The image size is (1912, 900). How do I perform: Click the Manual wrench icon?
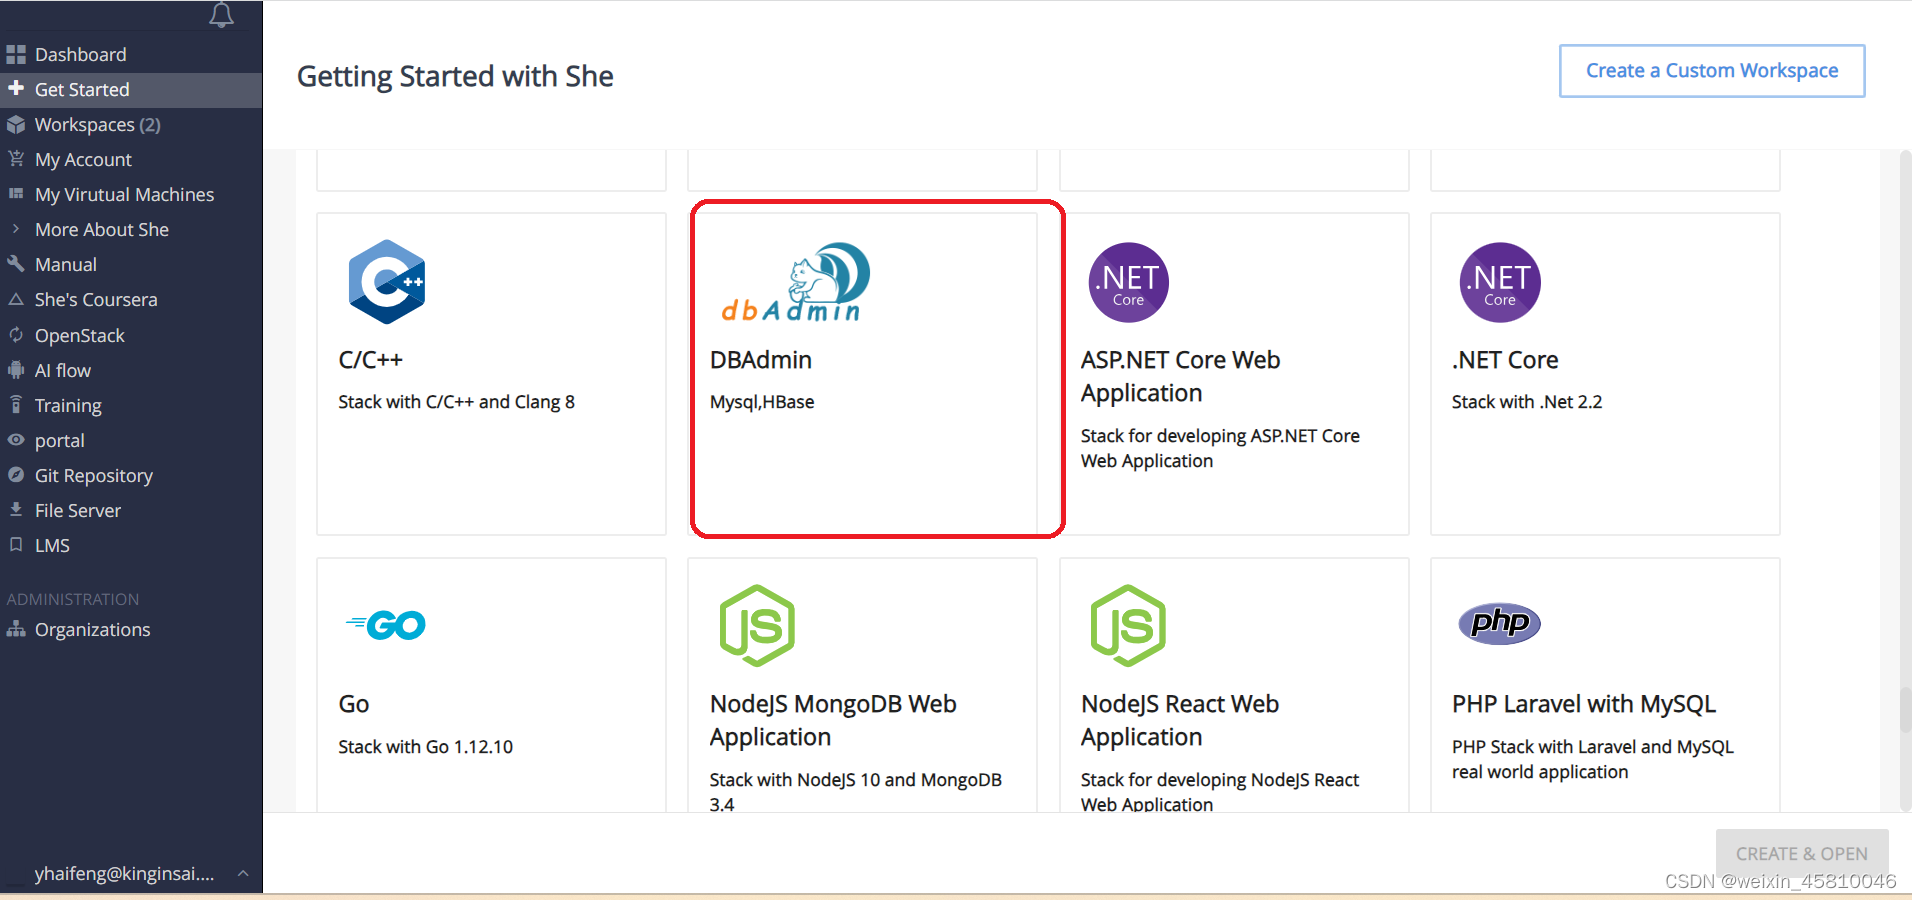(x=16, y=264)
